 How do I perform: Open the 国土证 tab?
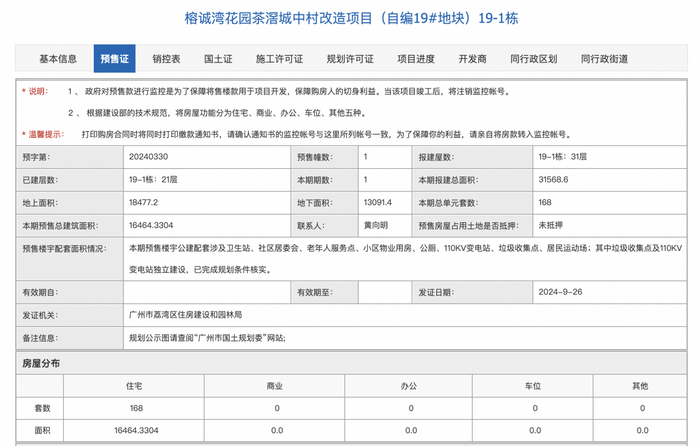[x=218, y=58]
